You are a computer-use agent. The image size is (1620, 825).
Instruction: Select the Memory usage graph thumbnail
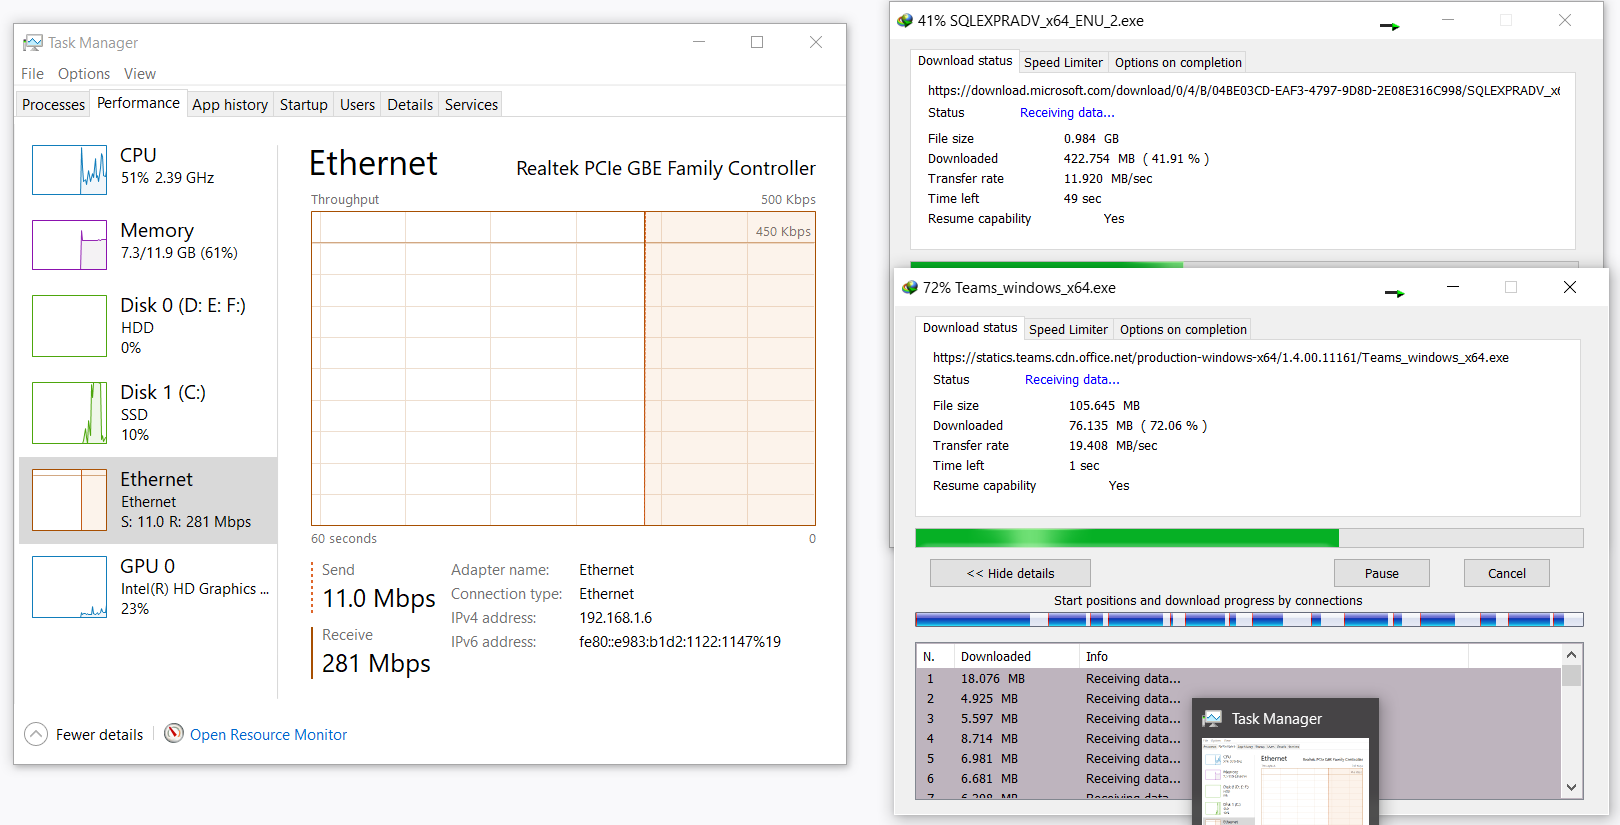click(x=69, y=245)
